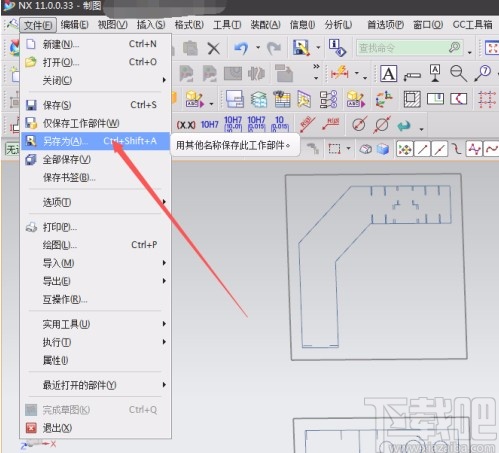Screen dimensions: 499x453
Task: Open dropdown beside dashed selection rectangle
Action: coord(348,148)
